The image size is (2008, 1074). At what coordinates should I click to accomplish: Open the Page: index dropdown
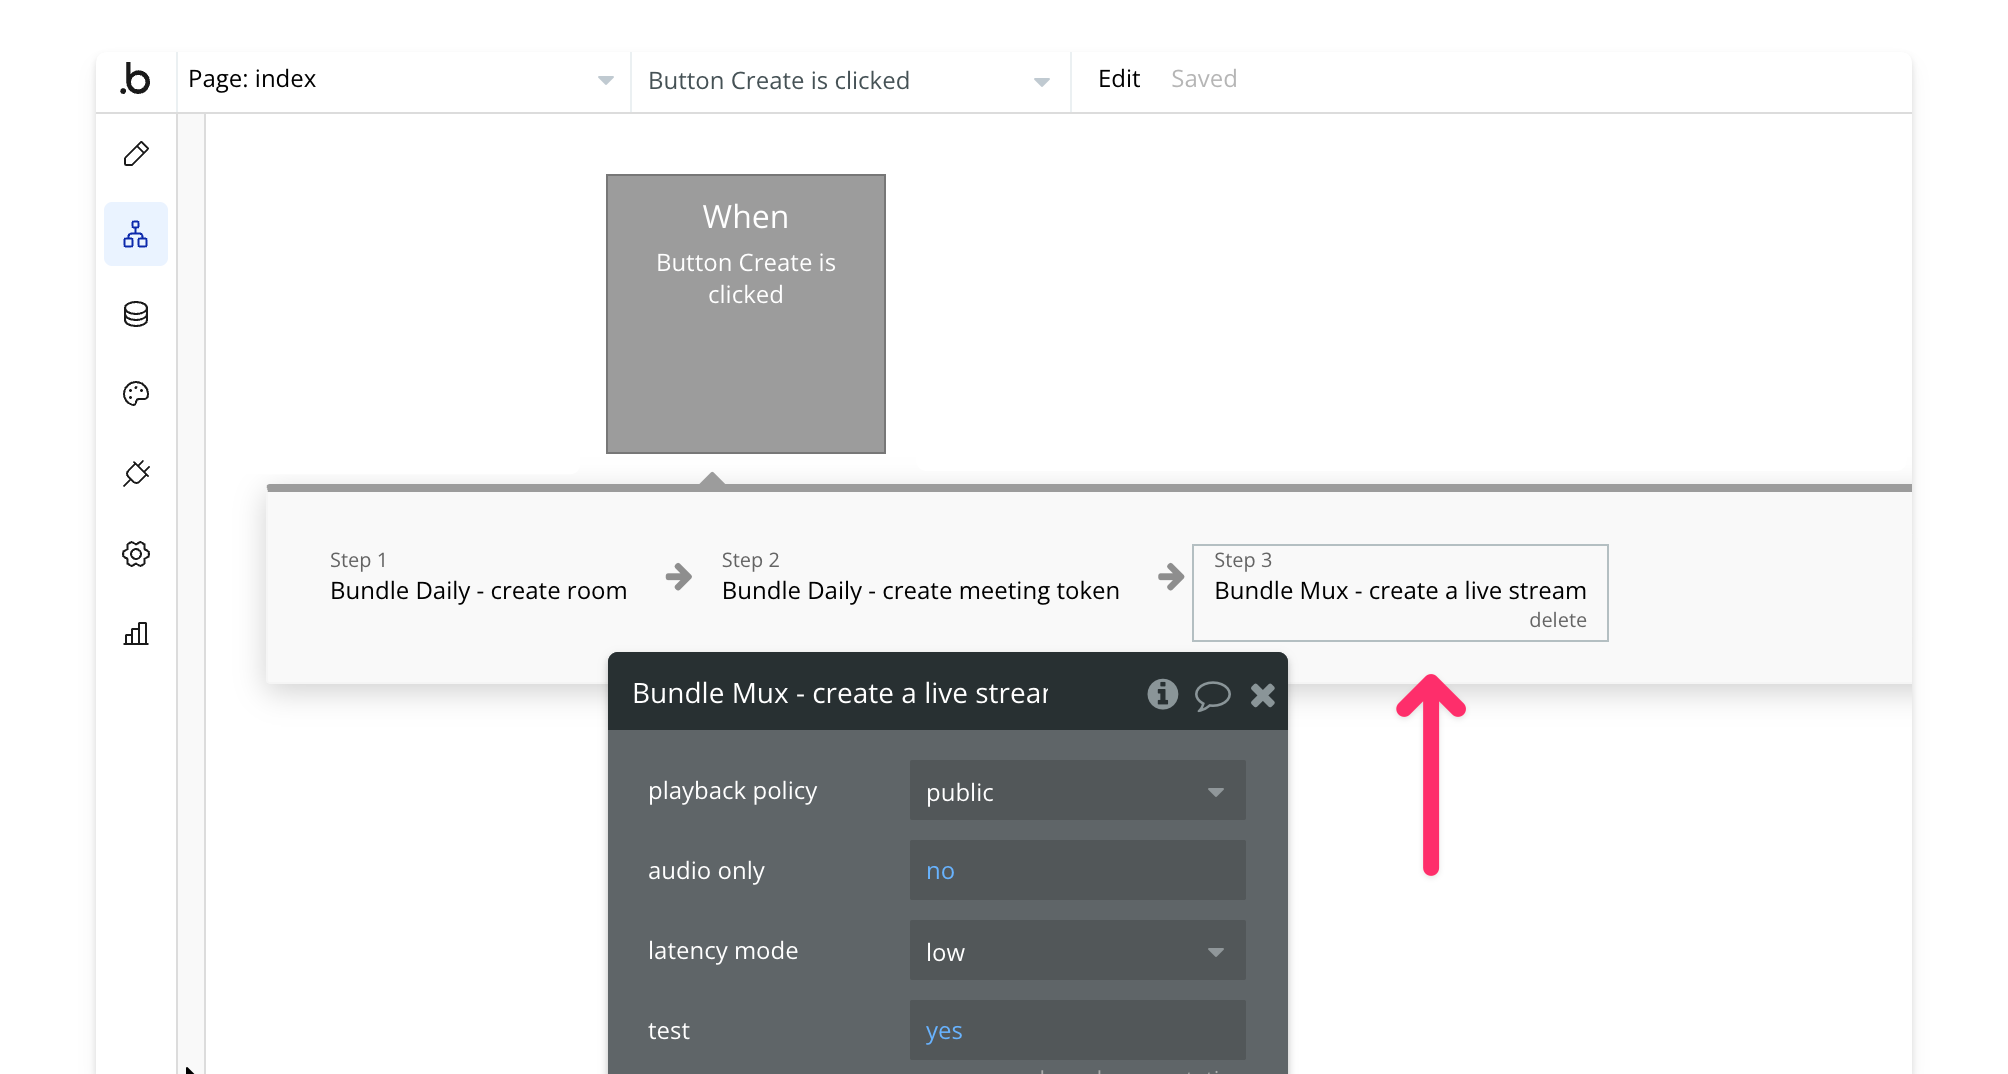click(x=402, y=80)
